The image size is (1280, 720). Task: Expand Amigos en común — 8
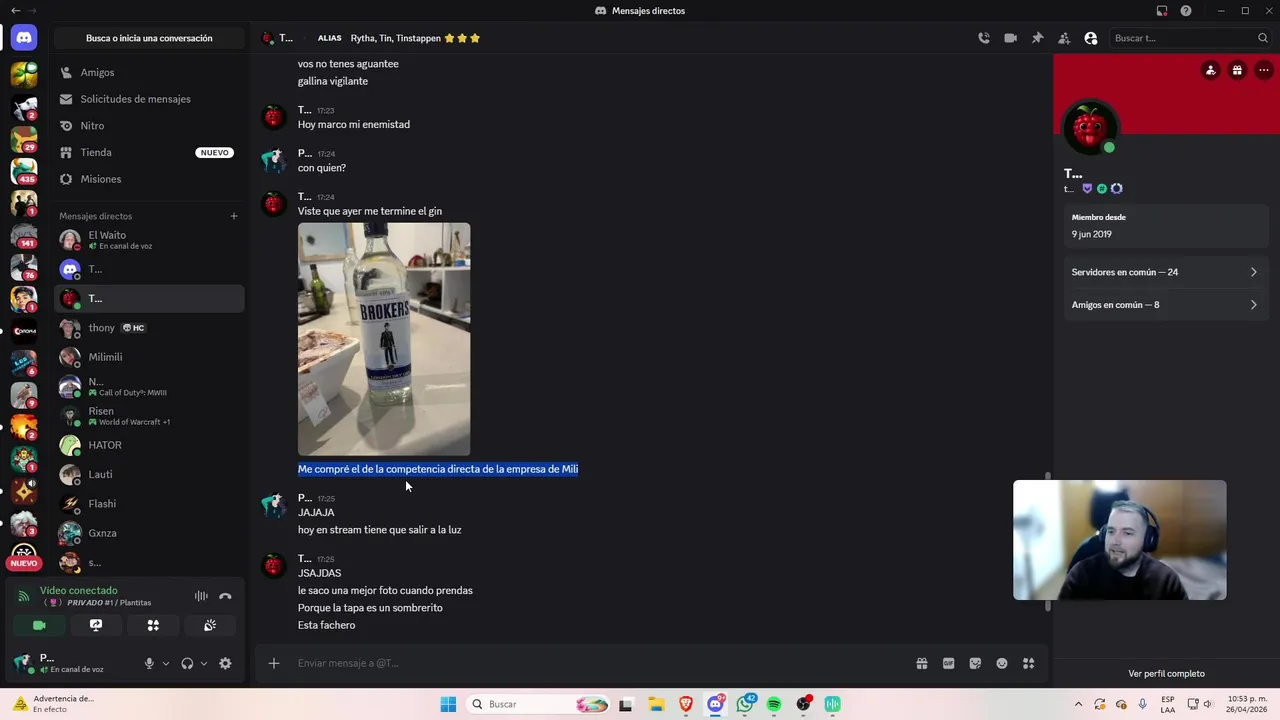(x=1166, y=305)
